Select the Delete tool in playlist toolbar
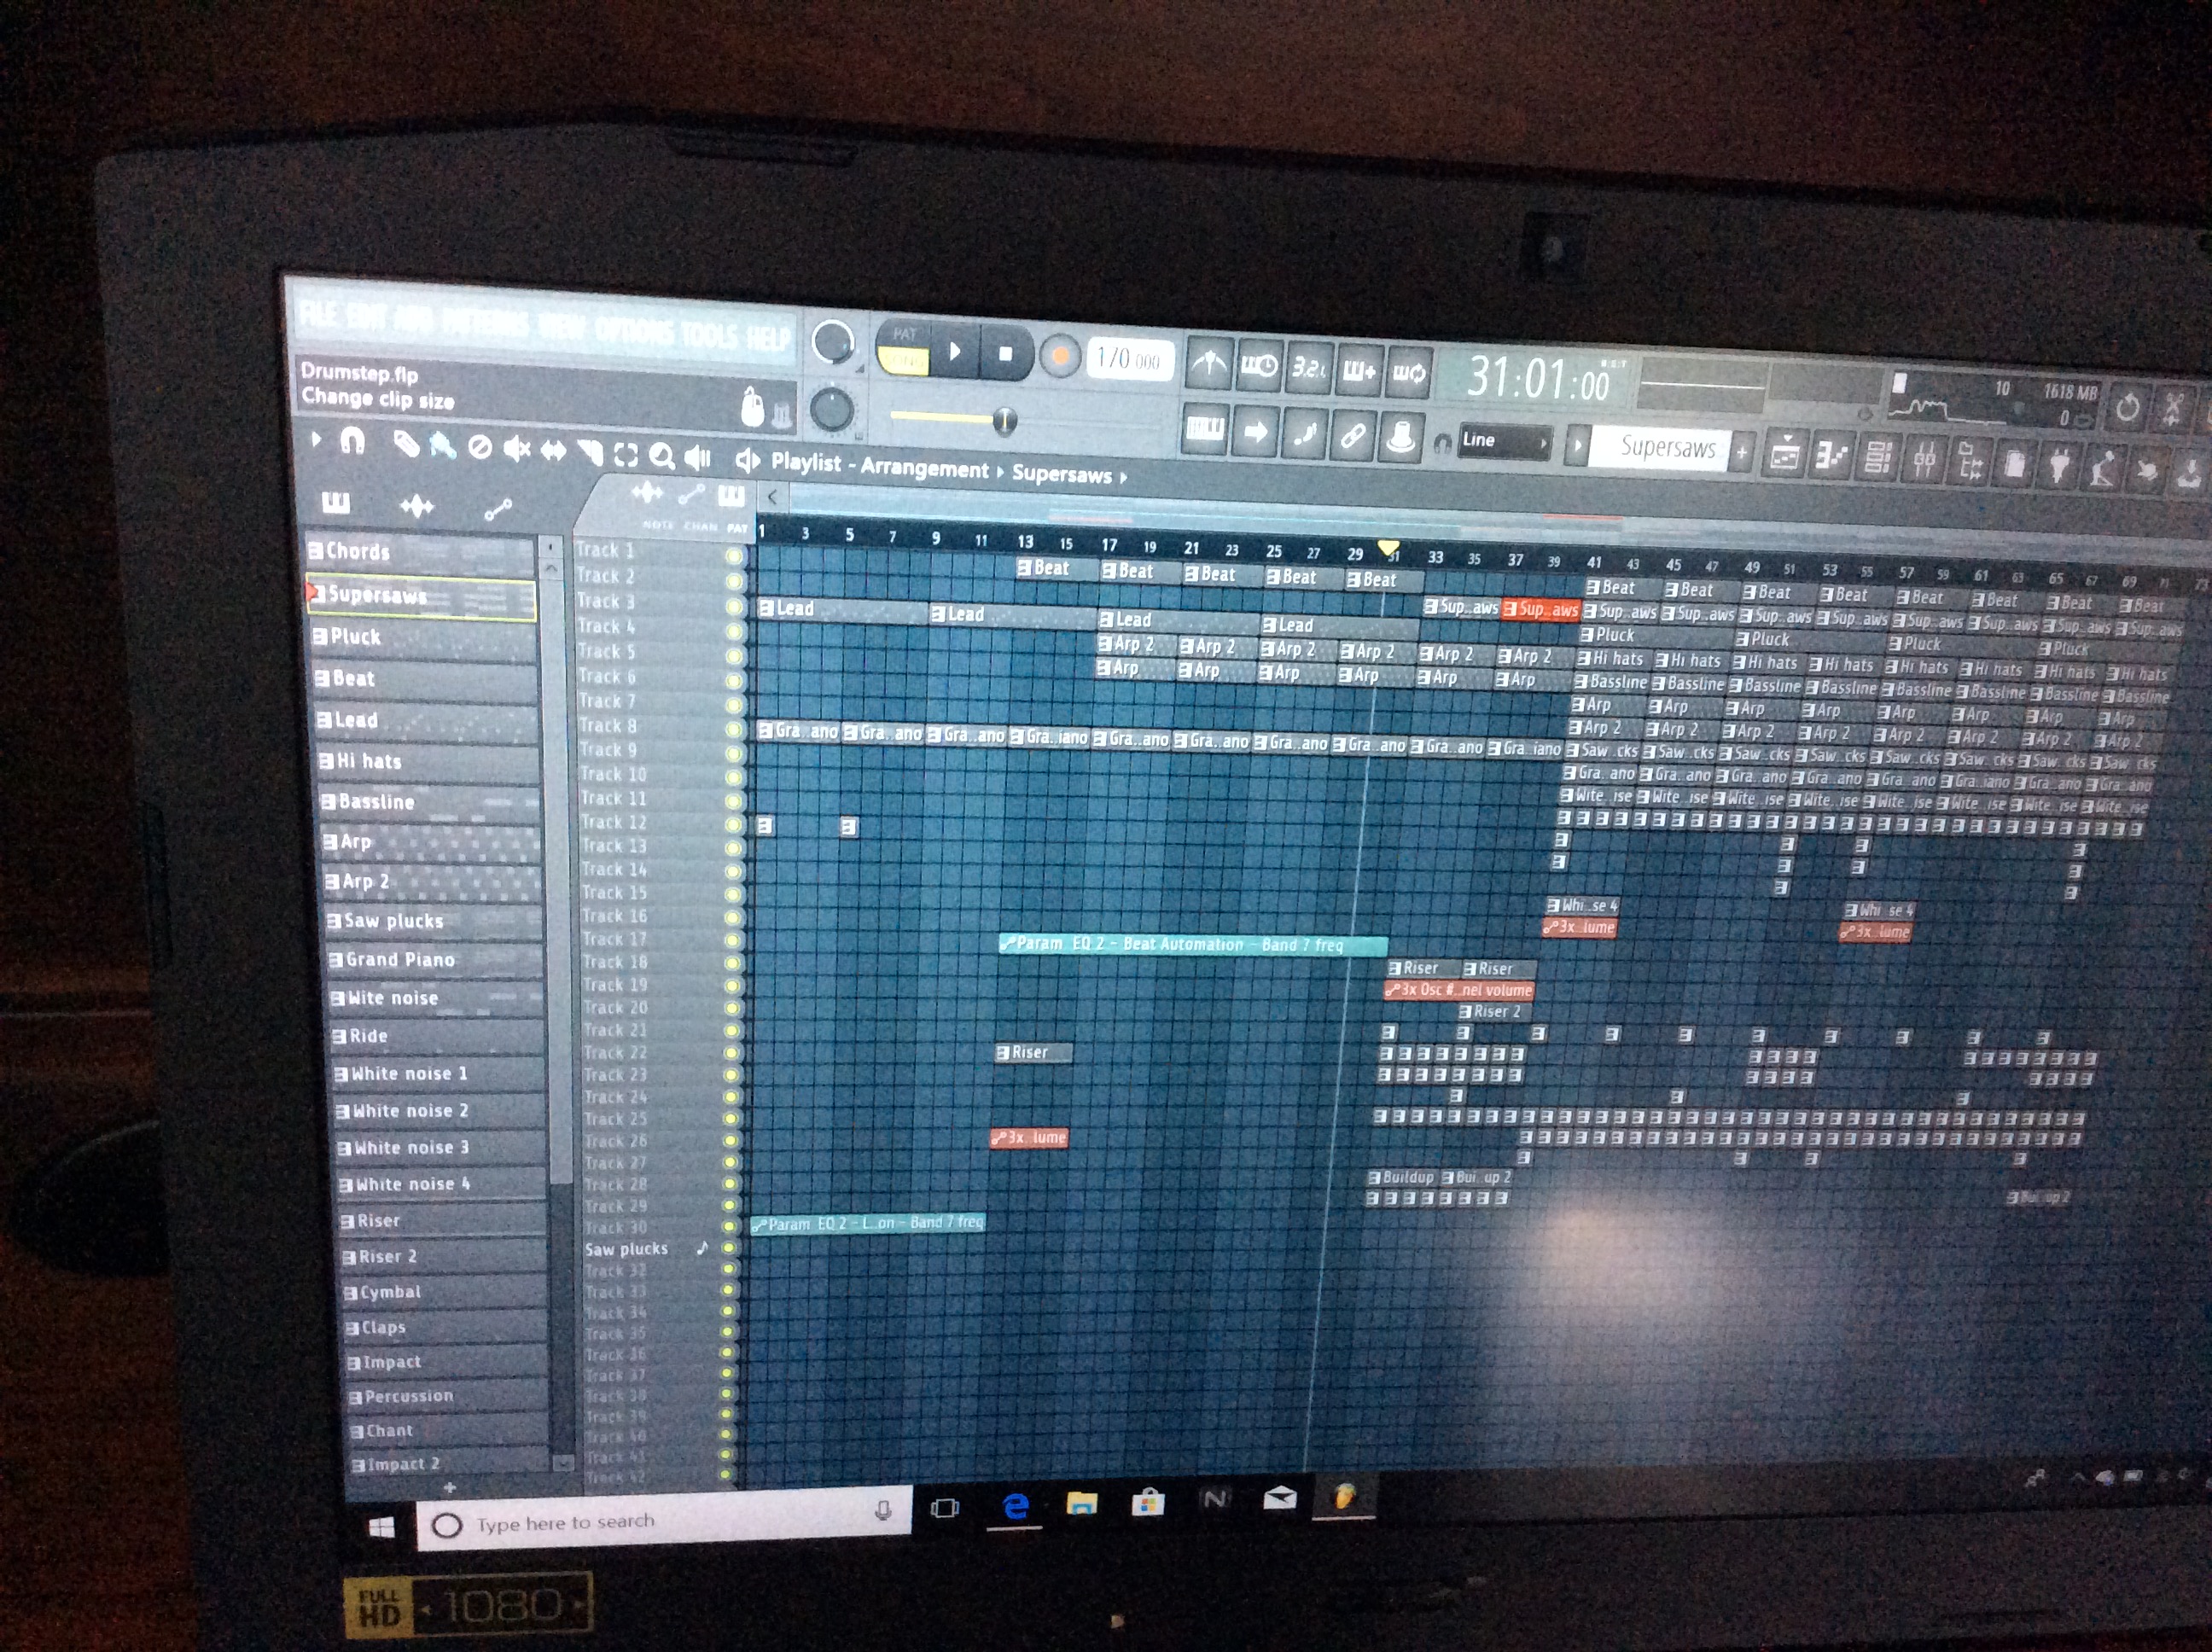Screen dimensions: 2212x1652 [480, 448]
